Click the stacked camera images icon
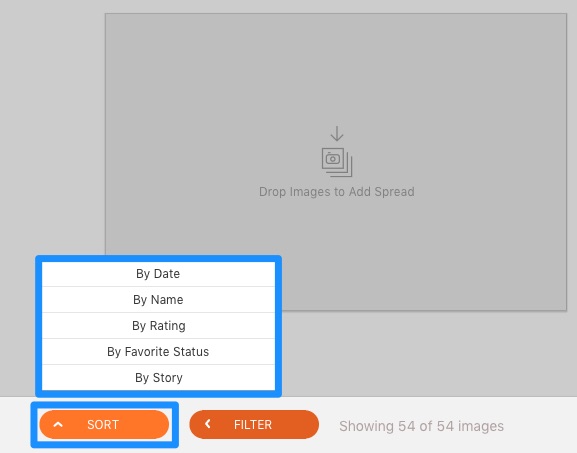Screen dimensions: 577x453 coord(337,162)
